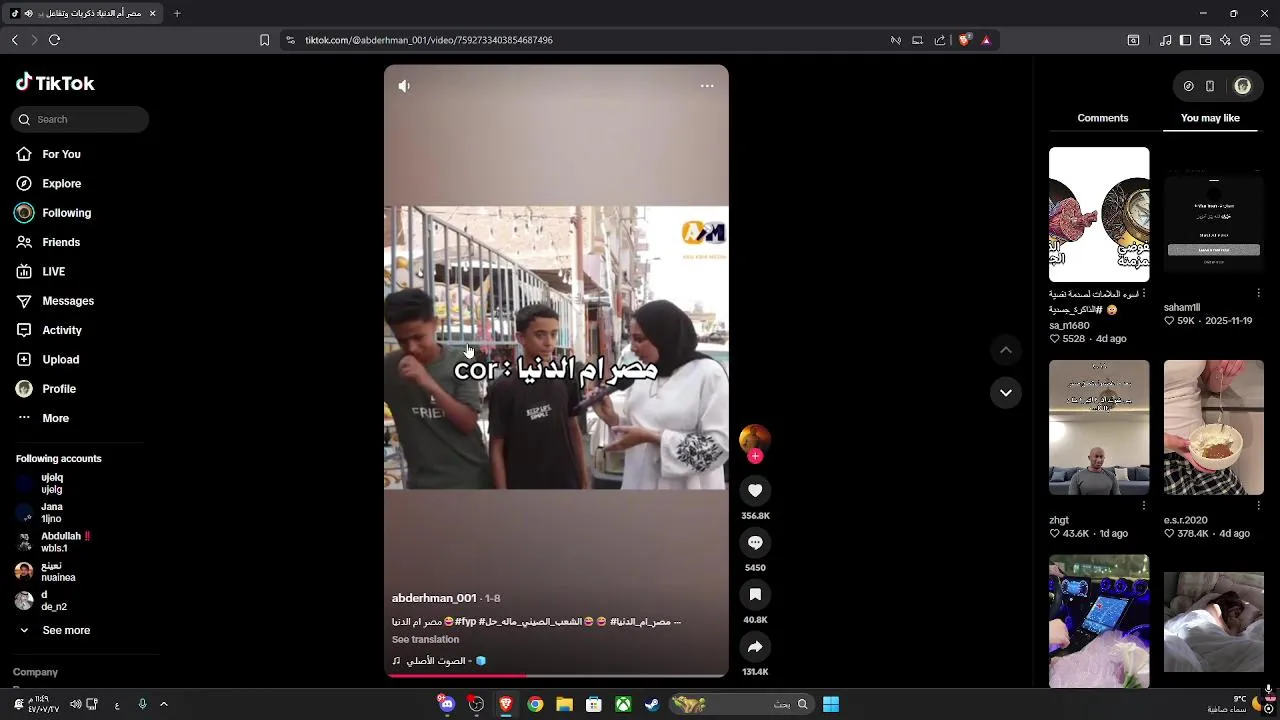The height and width of the screenshot is (720, 1280).
Task: Go to the next video arrow
Action: pos(1006,392)
